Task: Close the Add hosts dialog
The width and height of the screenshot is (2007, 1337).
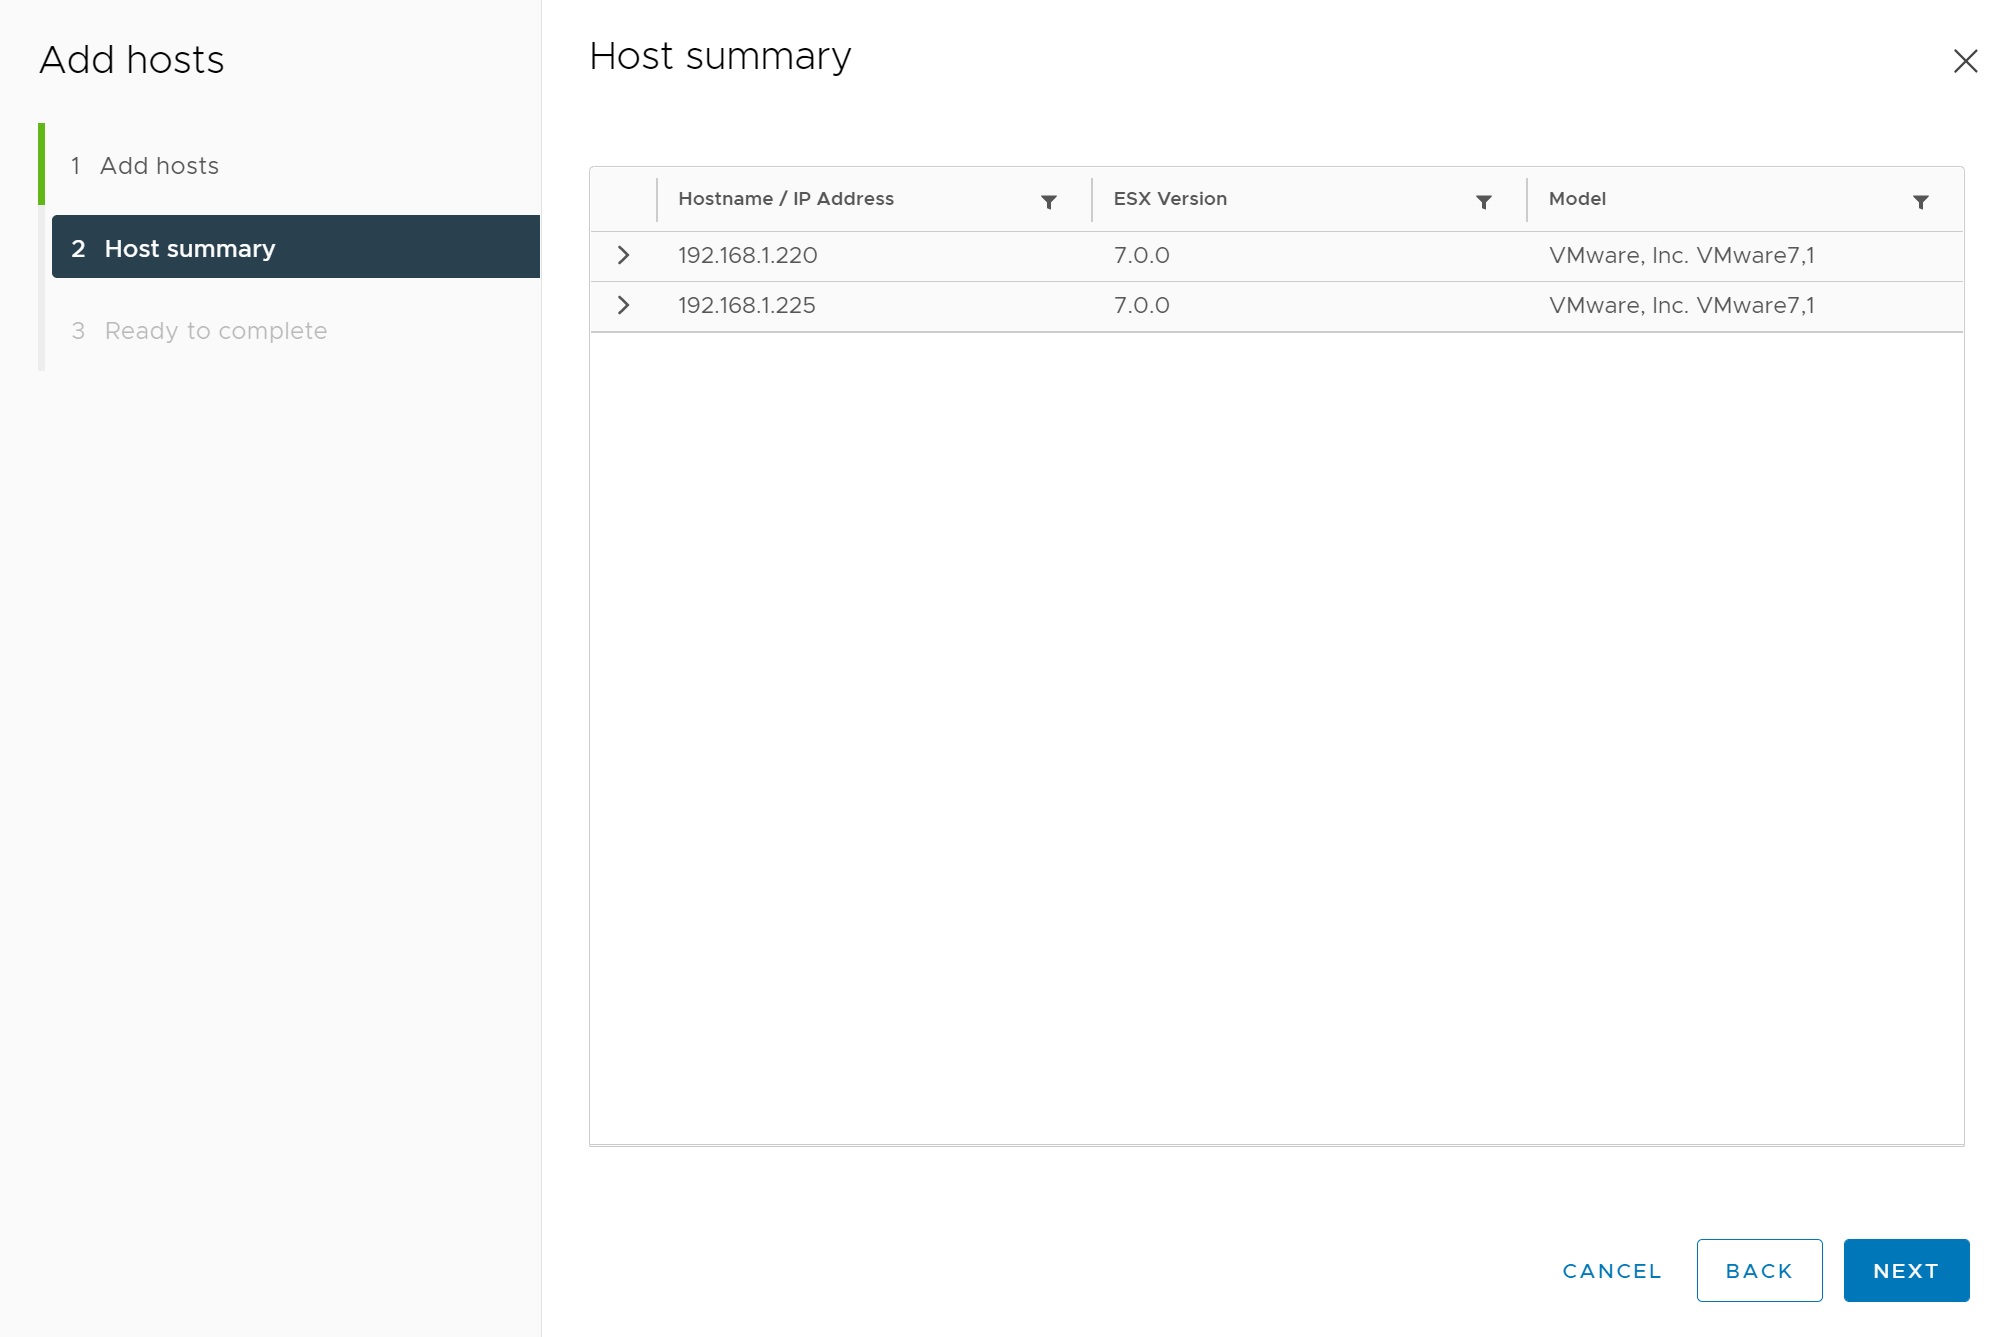Action: tap(1964, 62)
